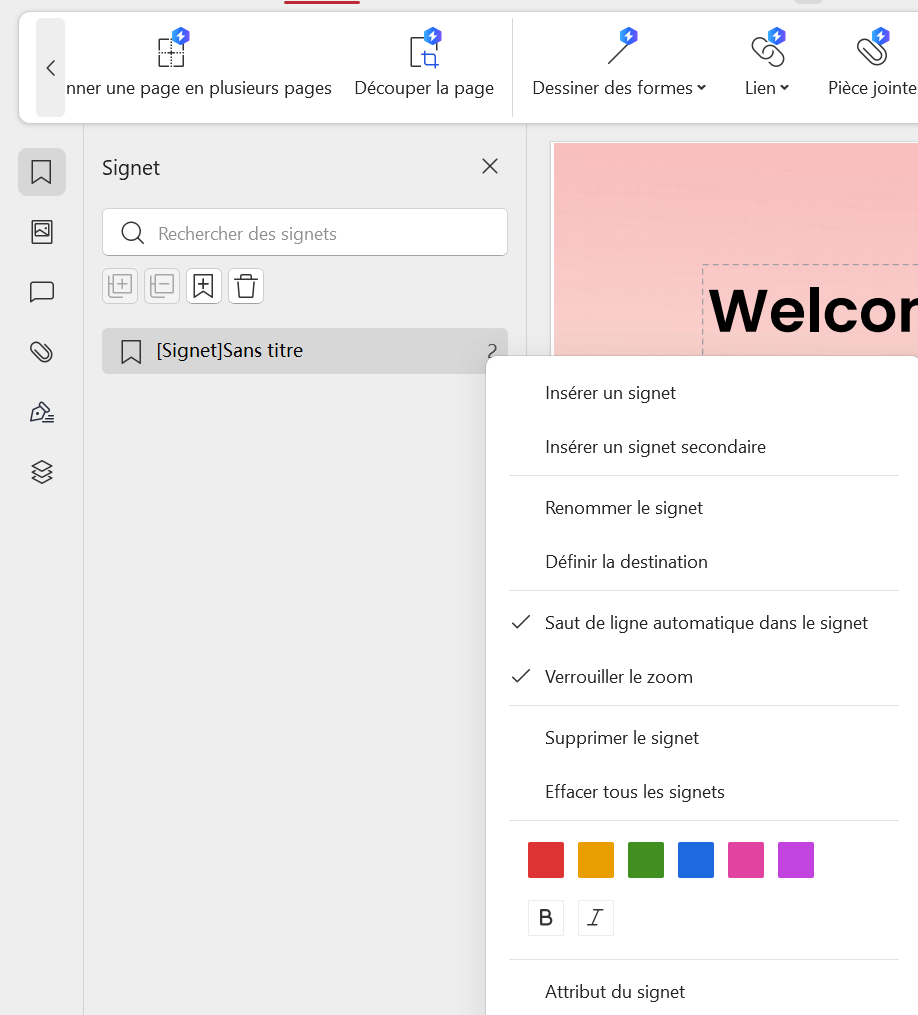The height and width of the screenshot is (1015, 918).
Task: Open the layers panel icon
Action: [x=41, y=472]
